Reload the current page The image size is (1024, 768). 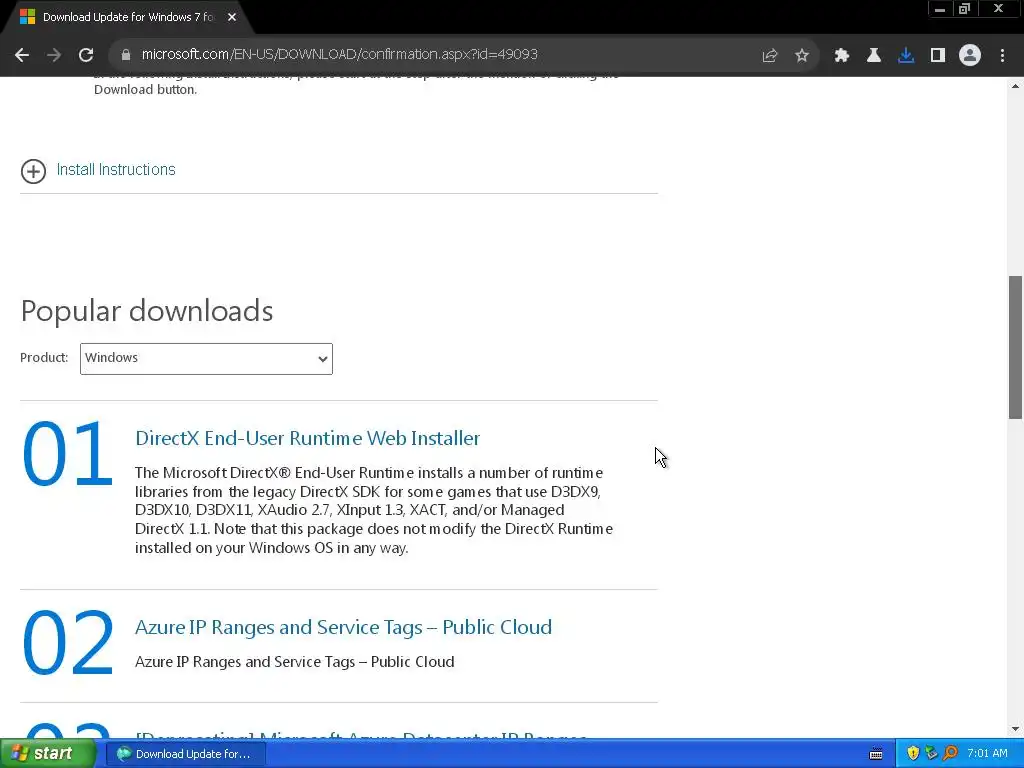coord(86,55)
